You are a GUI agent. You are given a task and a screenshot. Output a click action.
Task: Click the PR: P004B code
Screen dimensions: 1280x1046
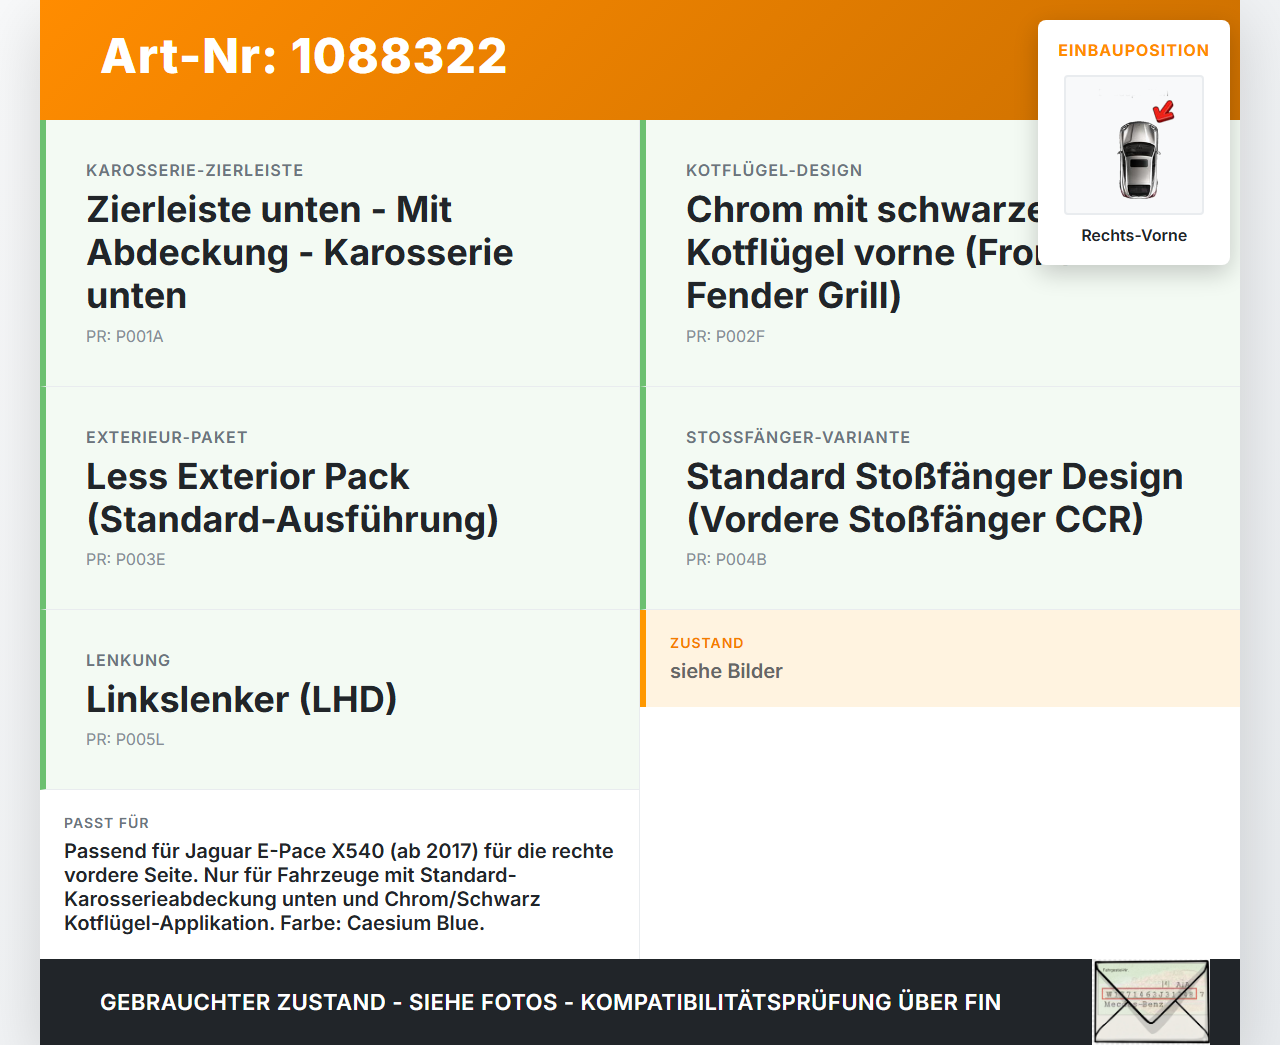[726, 559]
